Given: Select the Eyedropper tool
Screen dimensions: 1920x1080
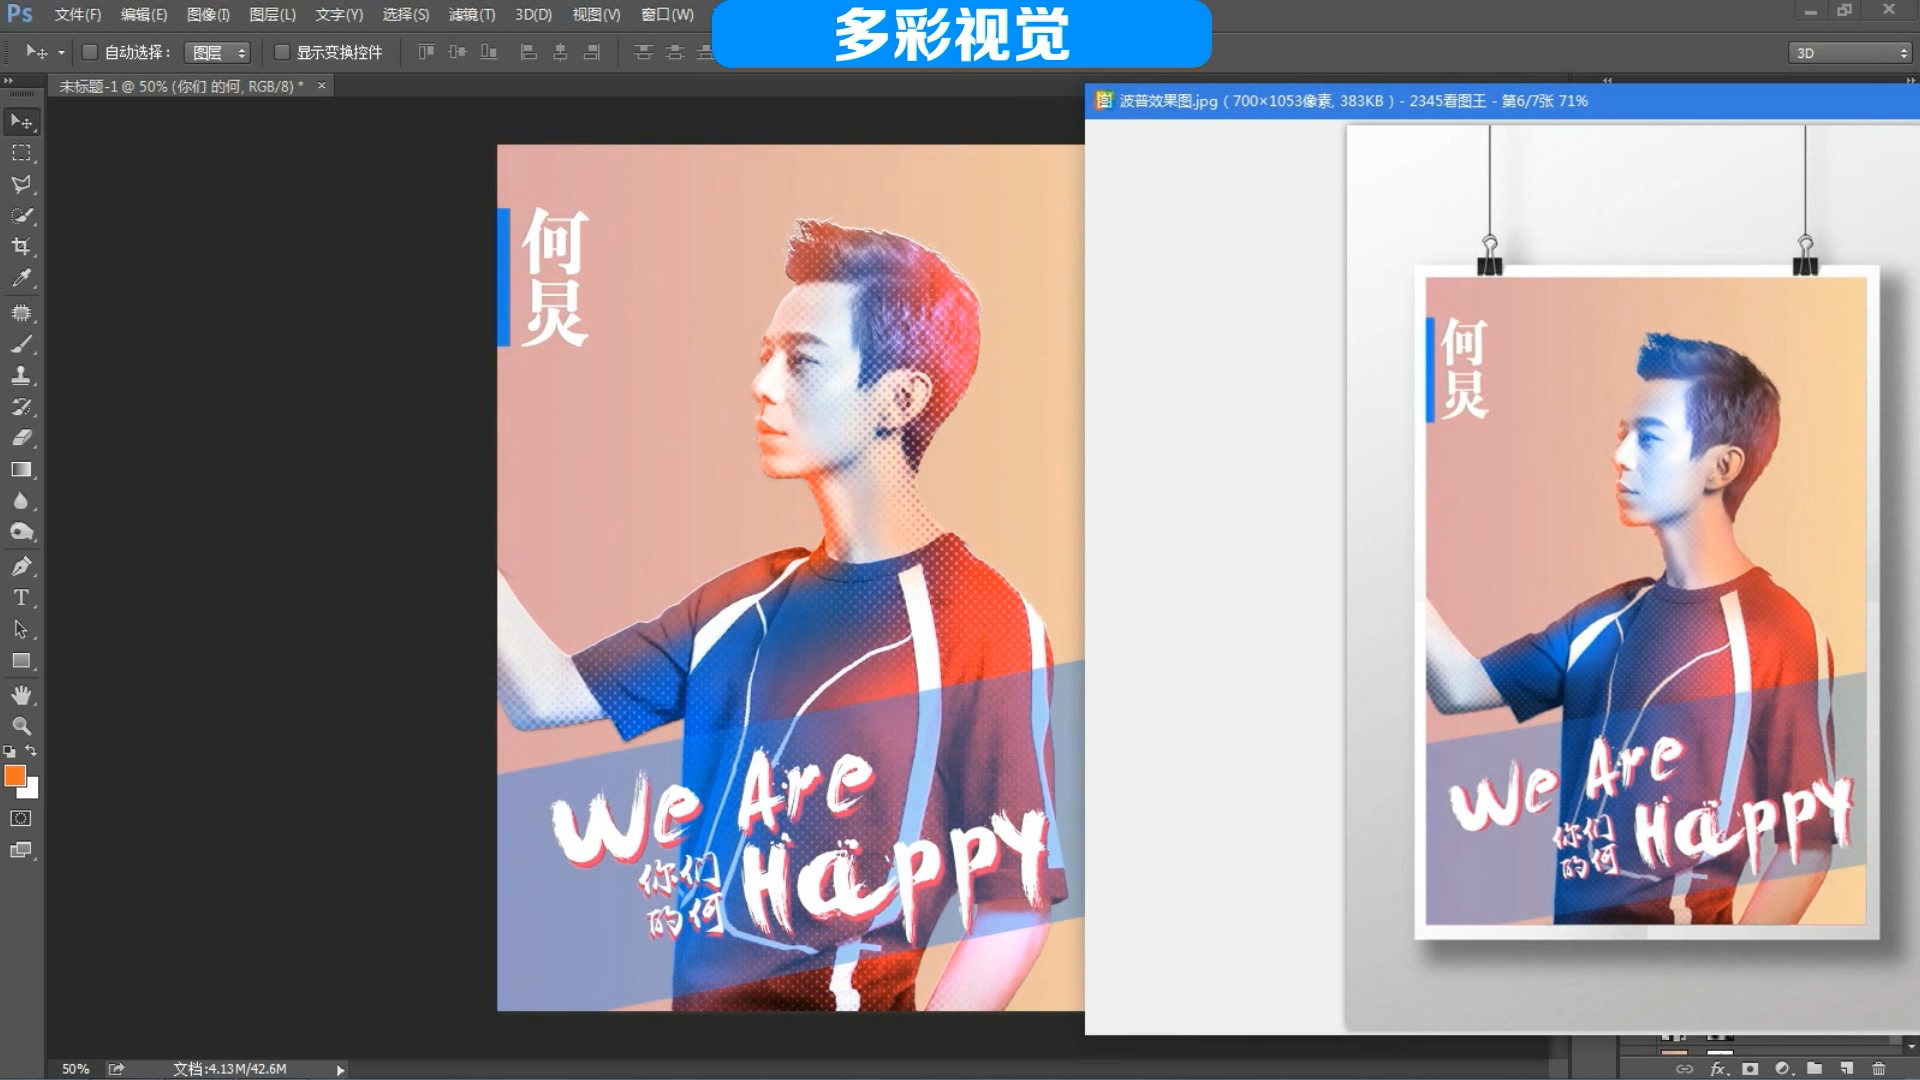Looking at the screenshot, I should click(21, 279).
